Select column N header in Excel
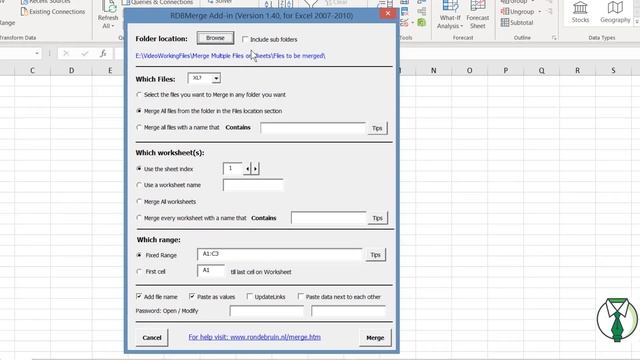Image resolution: width=640 pixels, height=360 pixels. [433, 70]
